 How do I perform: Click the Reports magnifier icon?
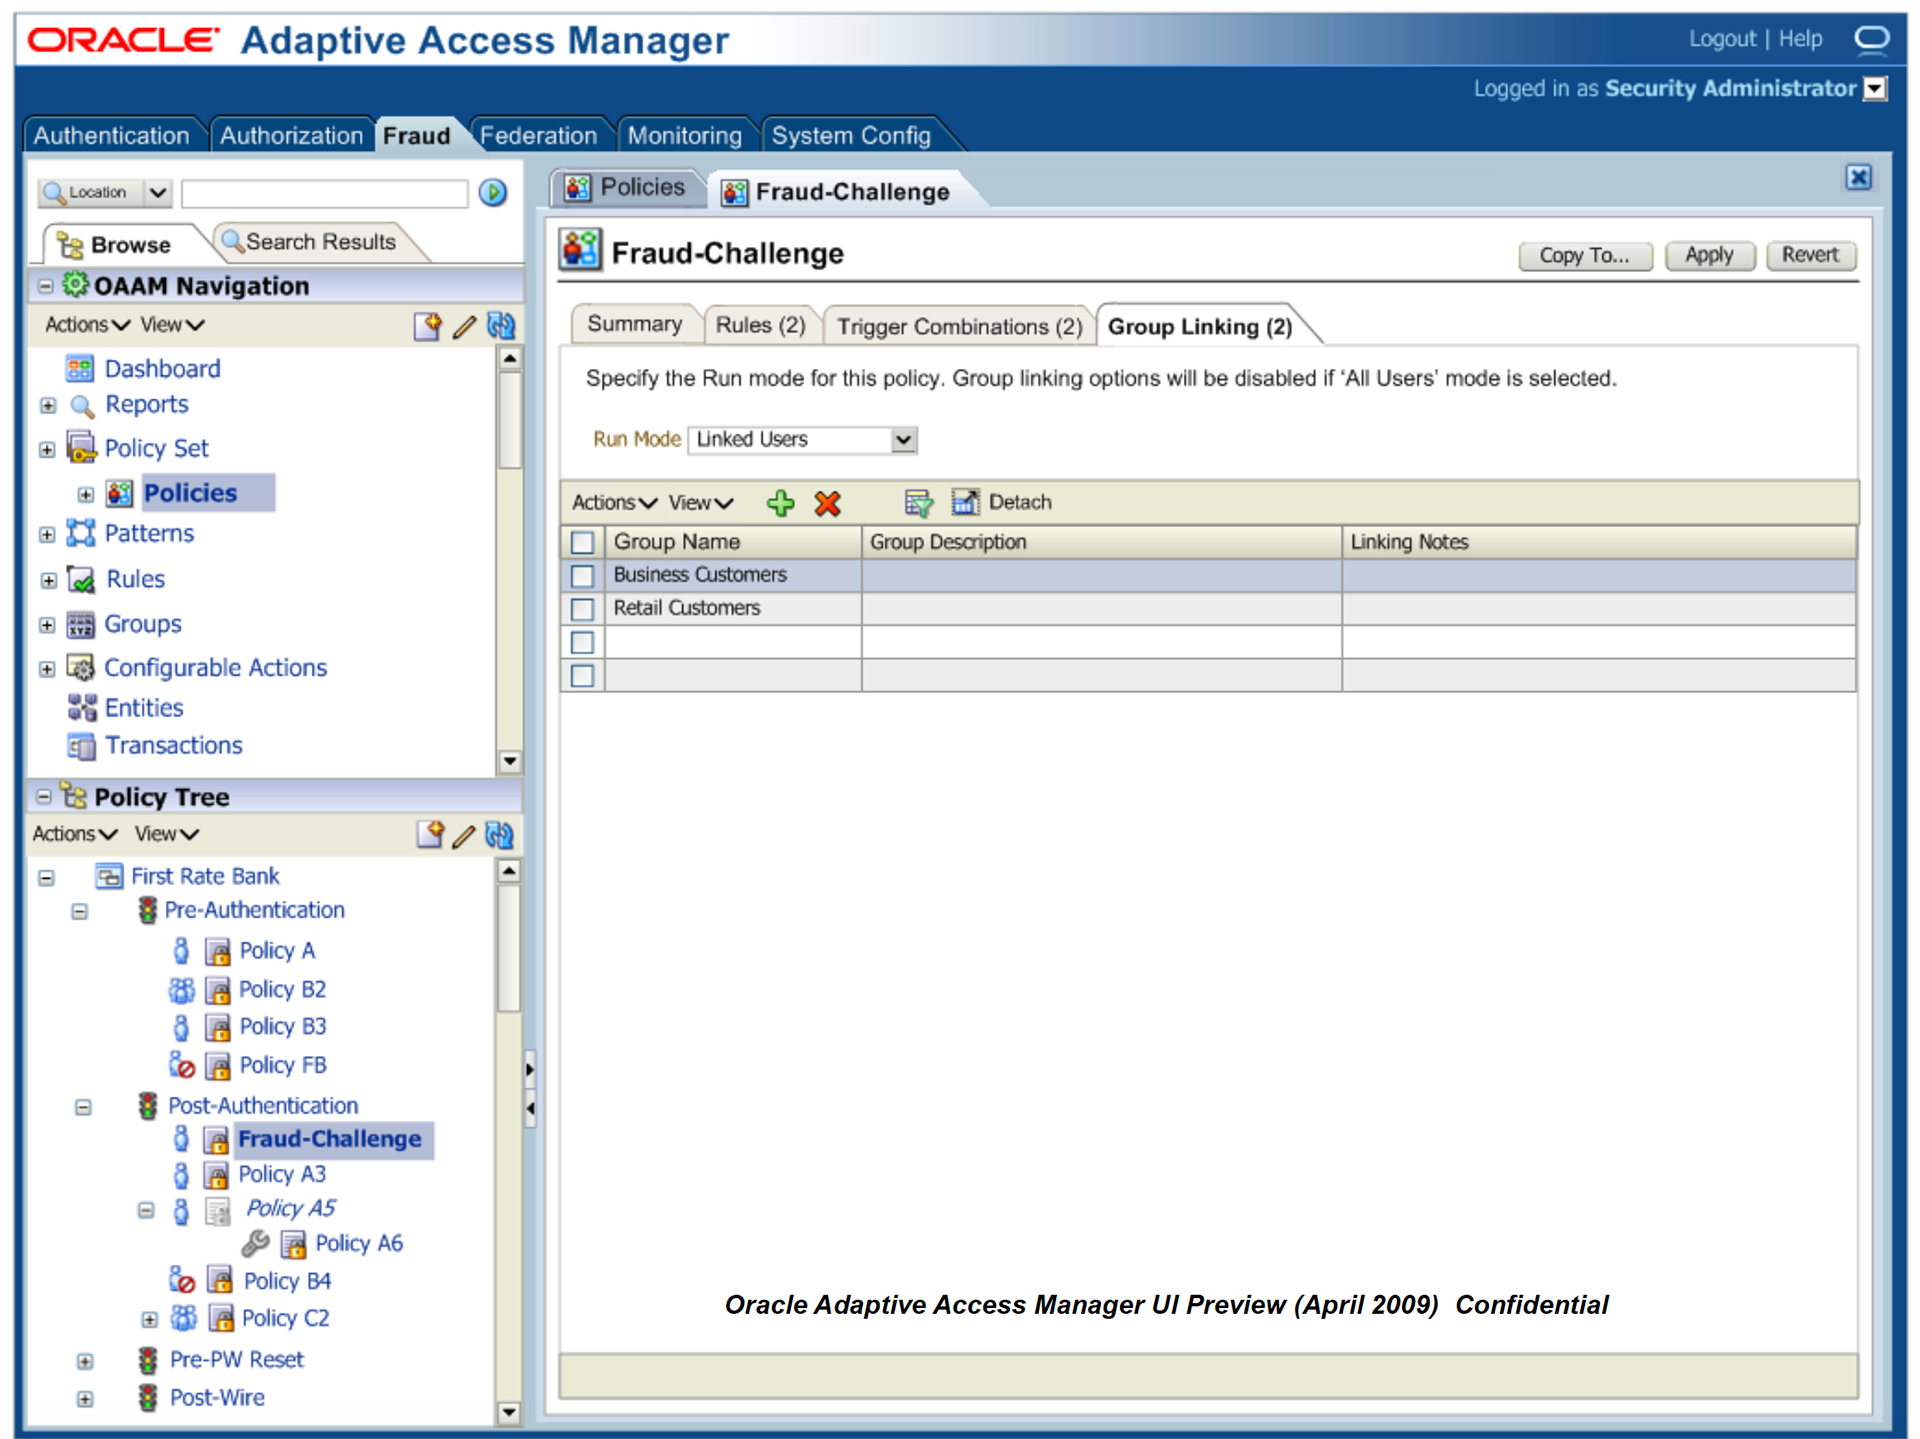pos(82,405)
